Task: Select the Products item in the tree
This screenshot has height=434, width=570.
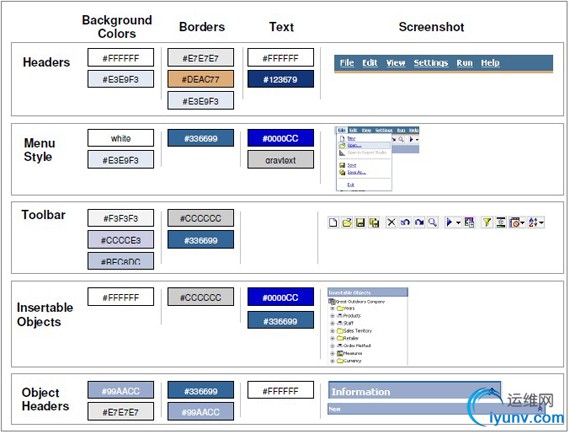Action: click(352, 316)
